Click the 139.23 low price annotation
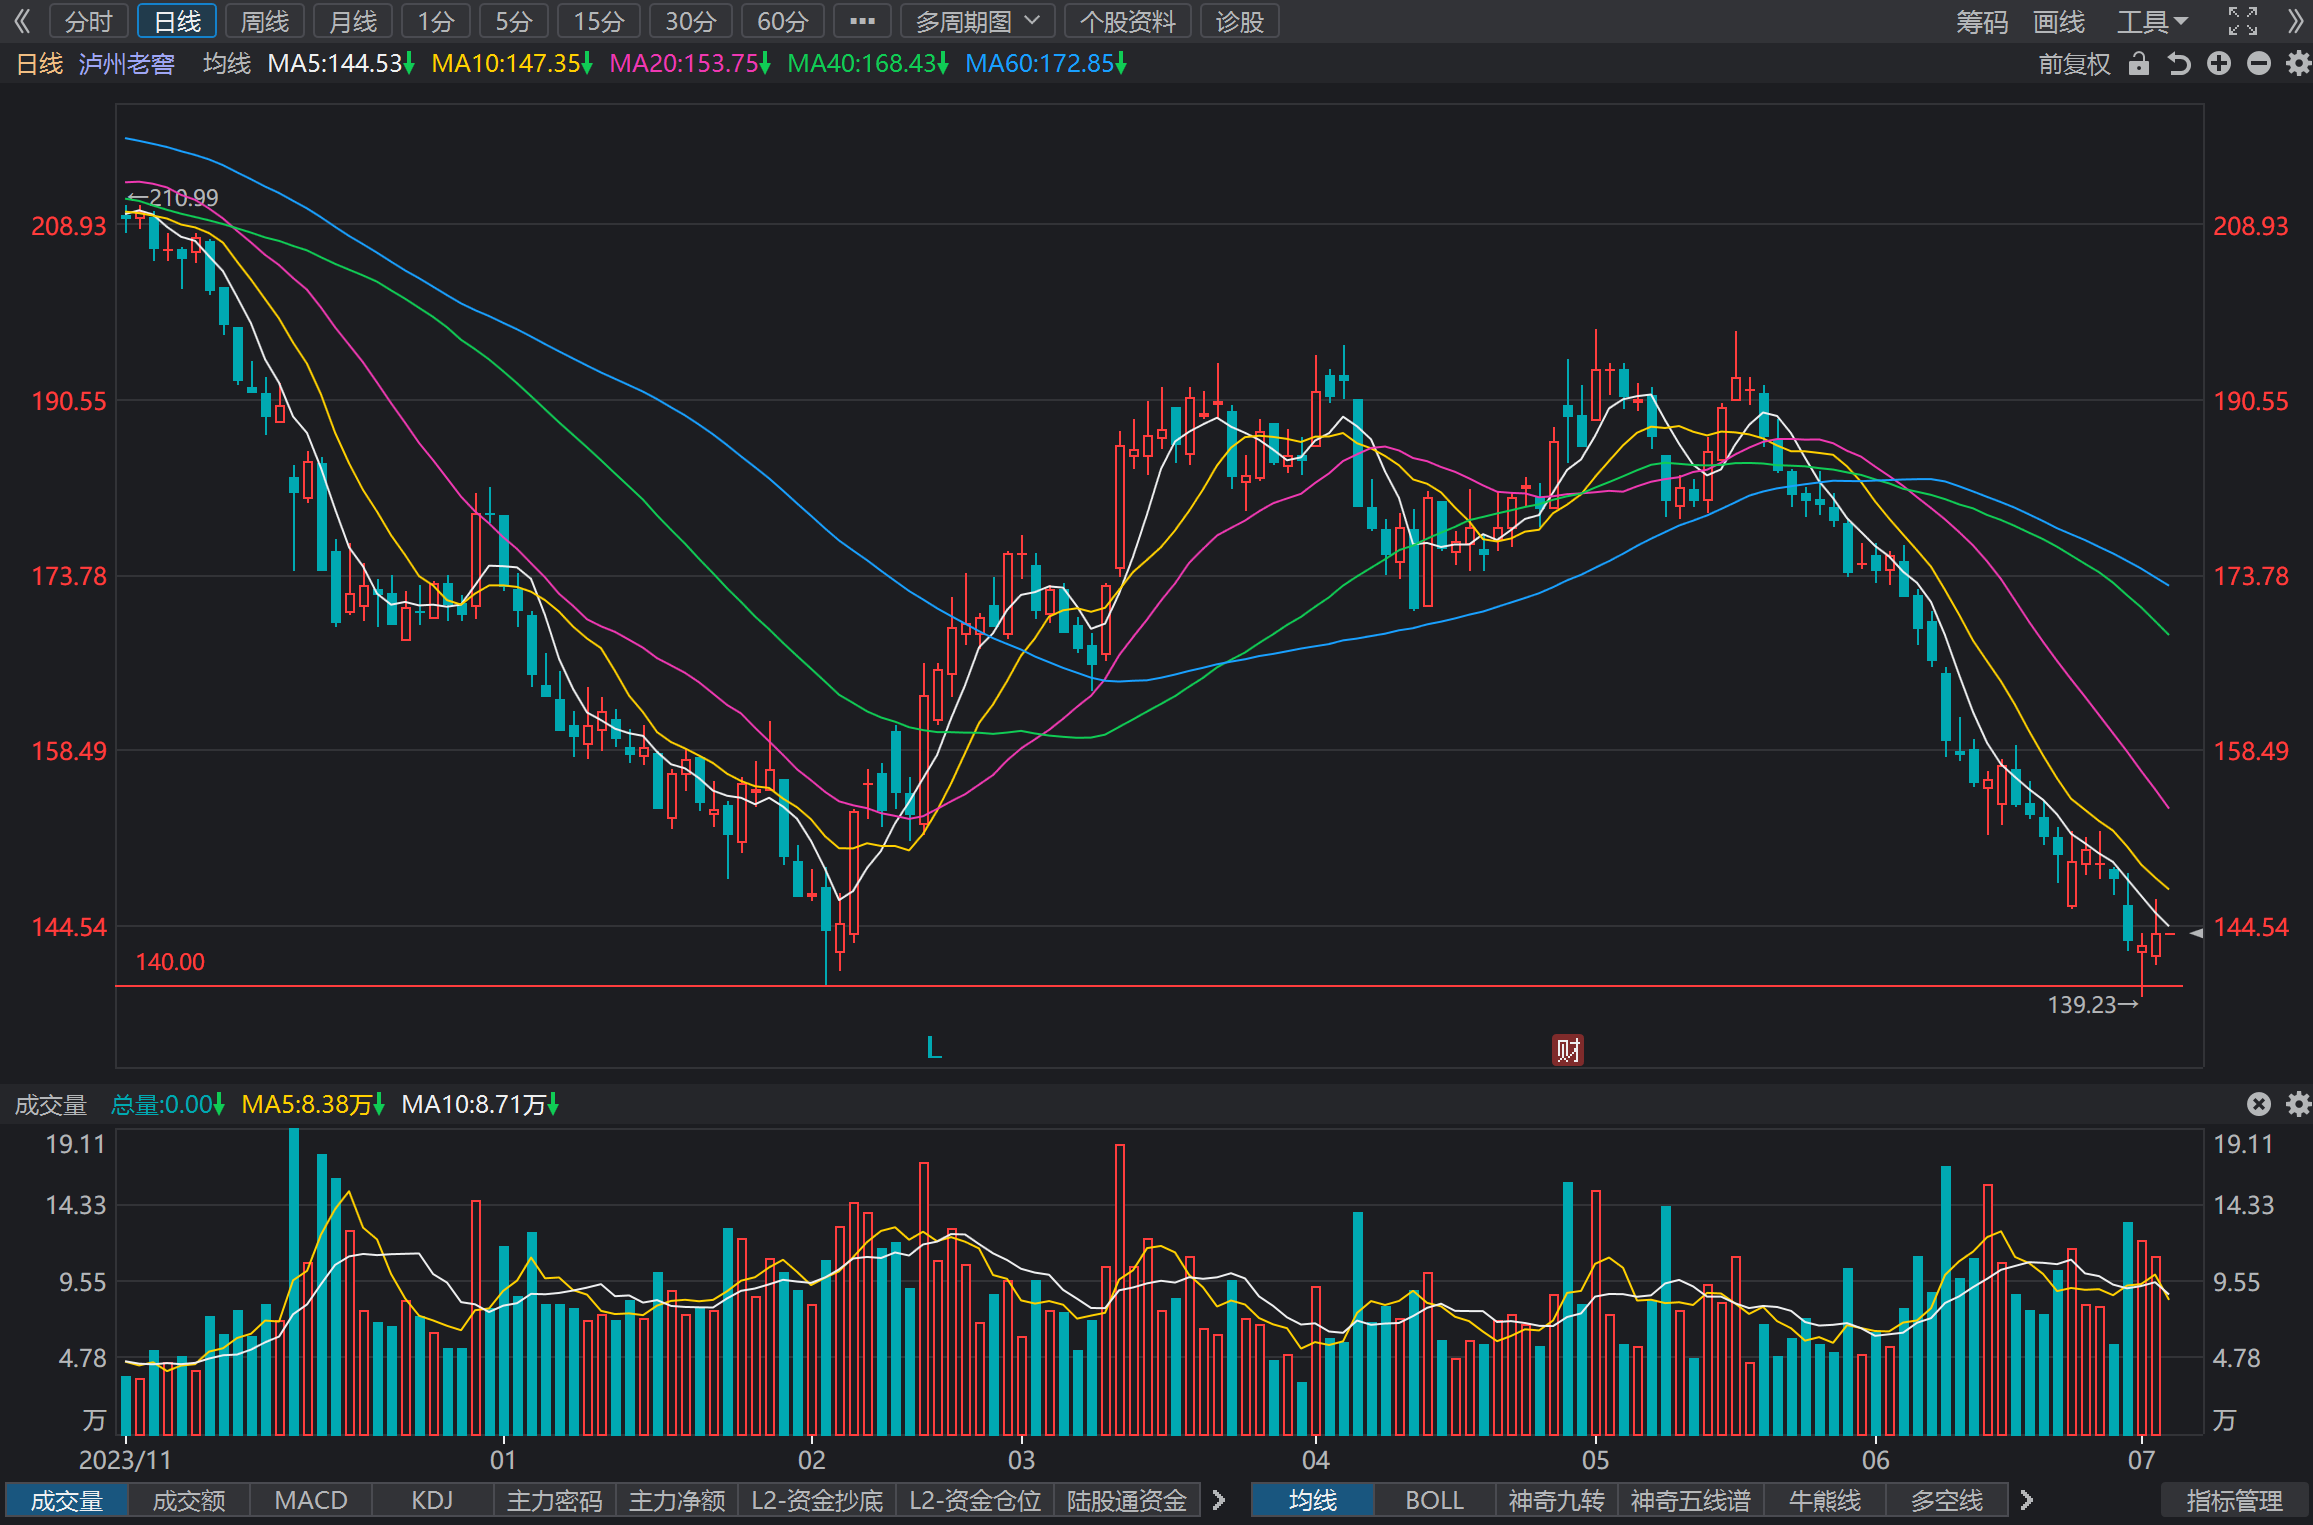The height and width of the screenshot is (1525, 2313). click(2093, 1004)
